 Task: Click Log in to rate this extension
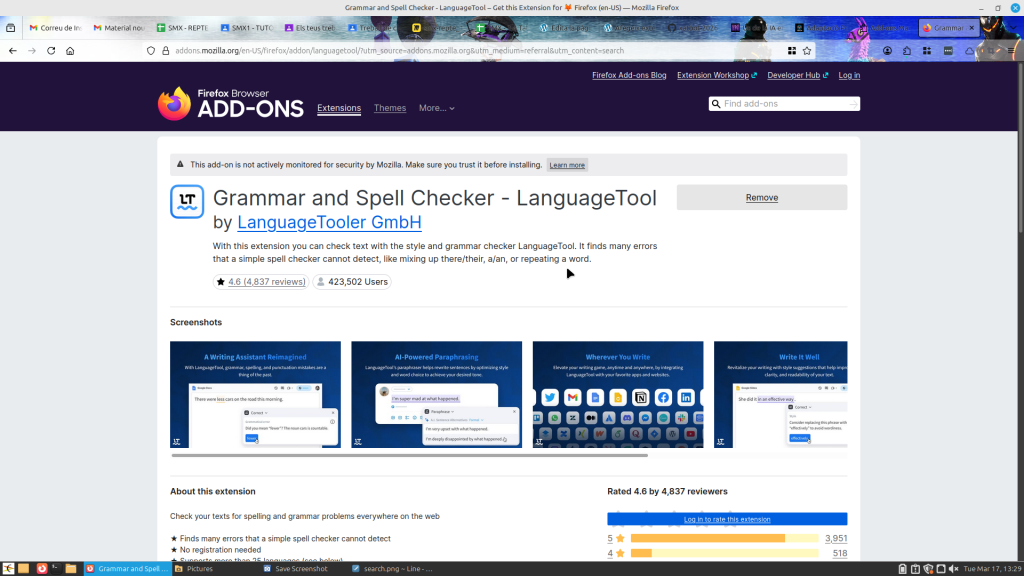pos(727,519)
